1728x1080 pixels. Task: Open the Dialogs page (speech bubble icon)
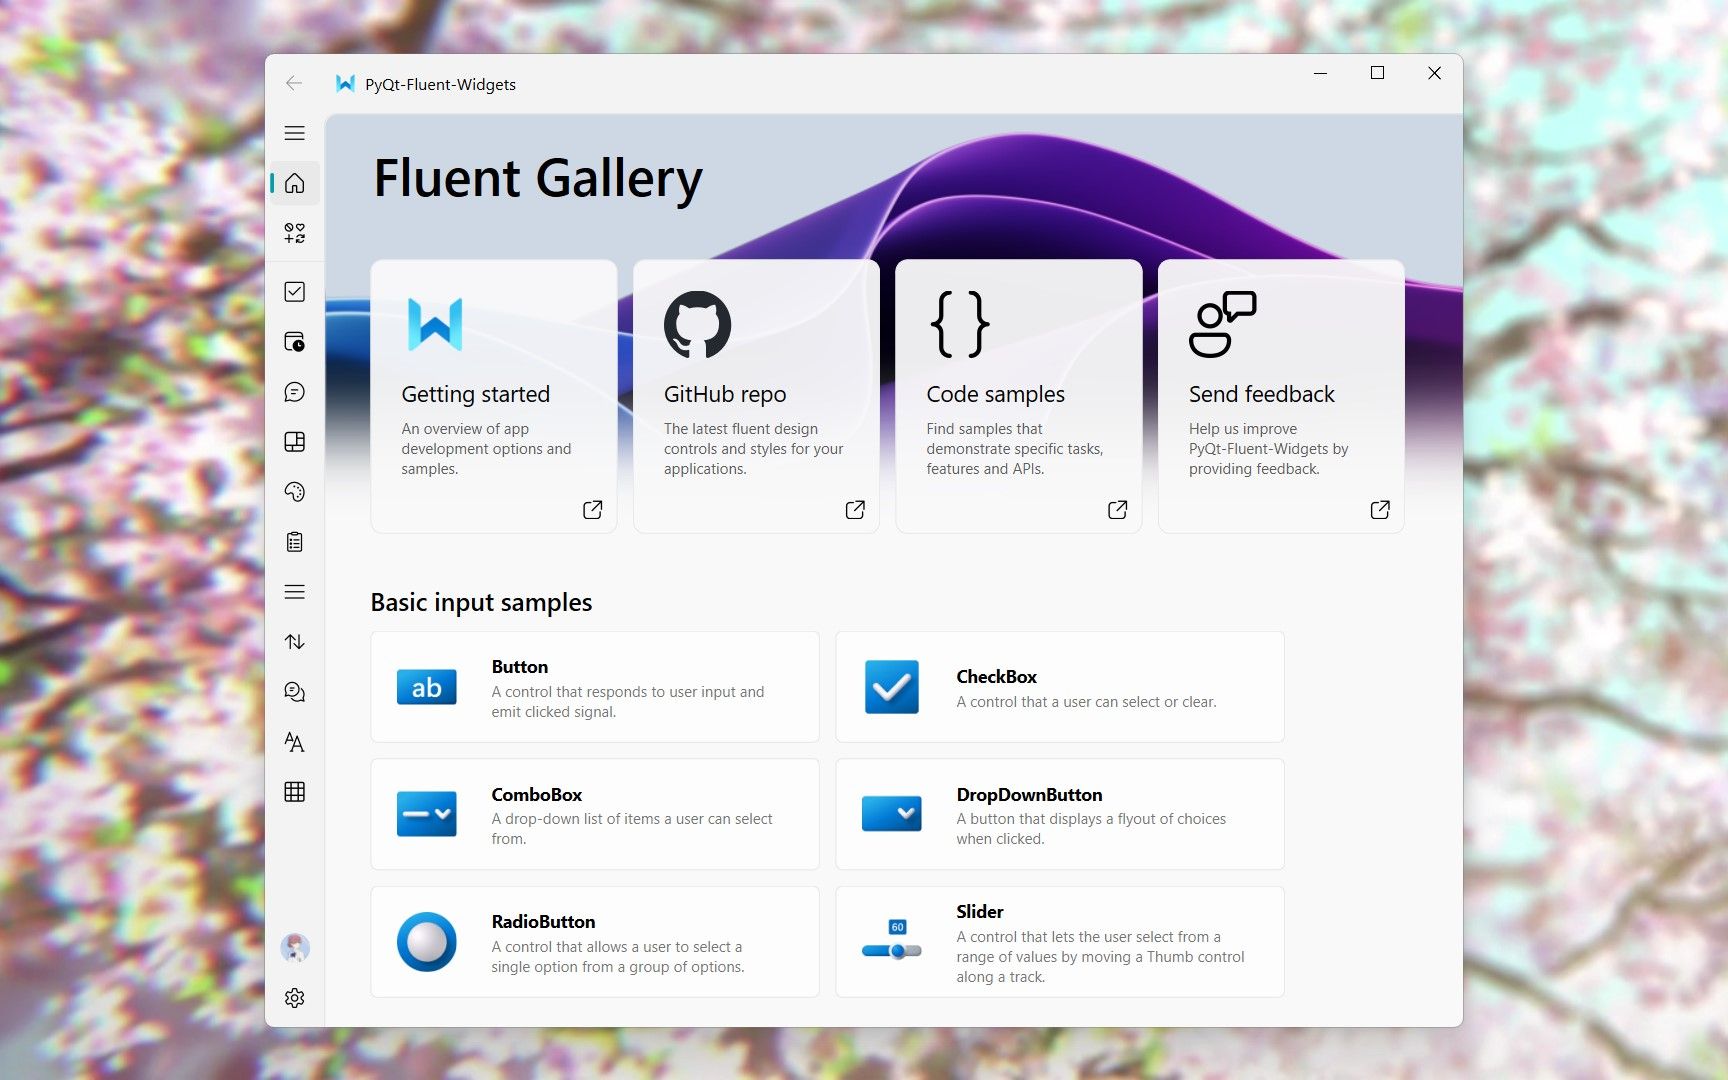294,391
